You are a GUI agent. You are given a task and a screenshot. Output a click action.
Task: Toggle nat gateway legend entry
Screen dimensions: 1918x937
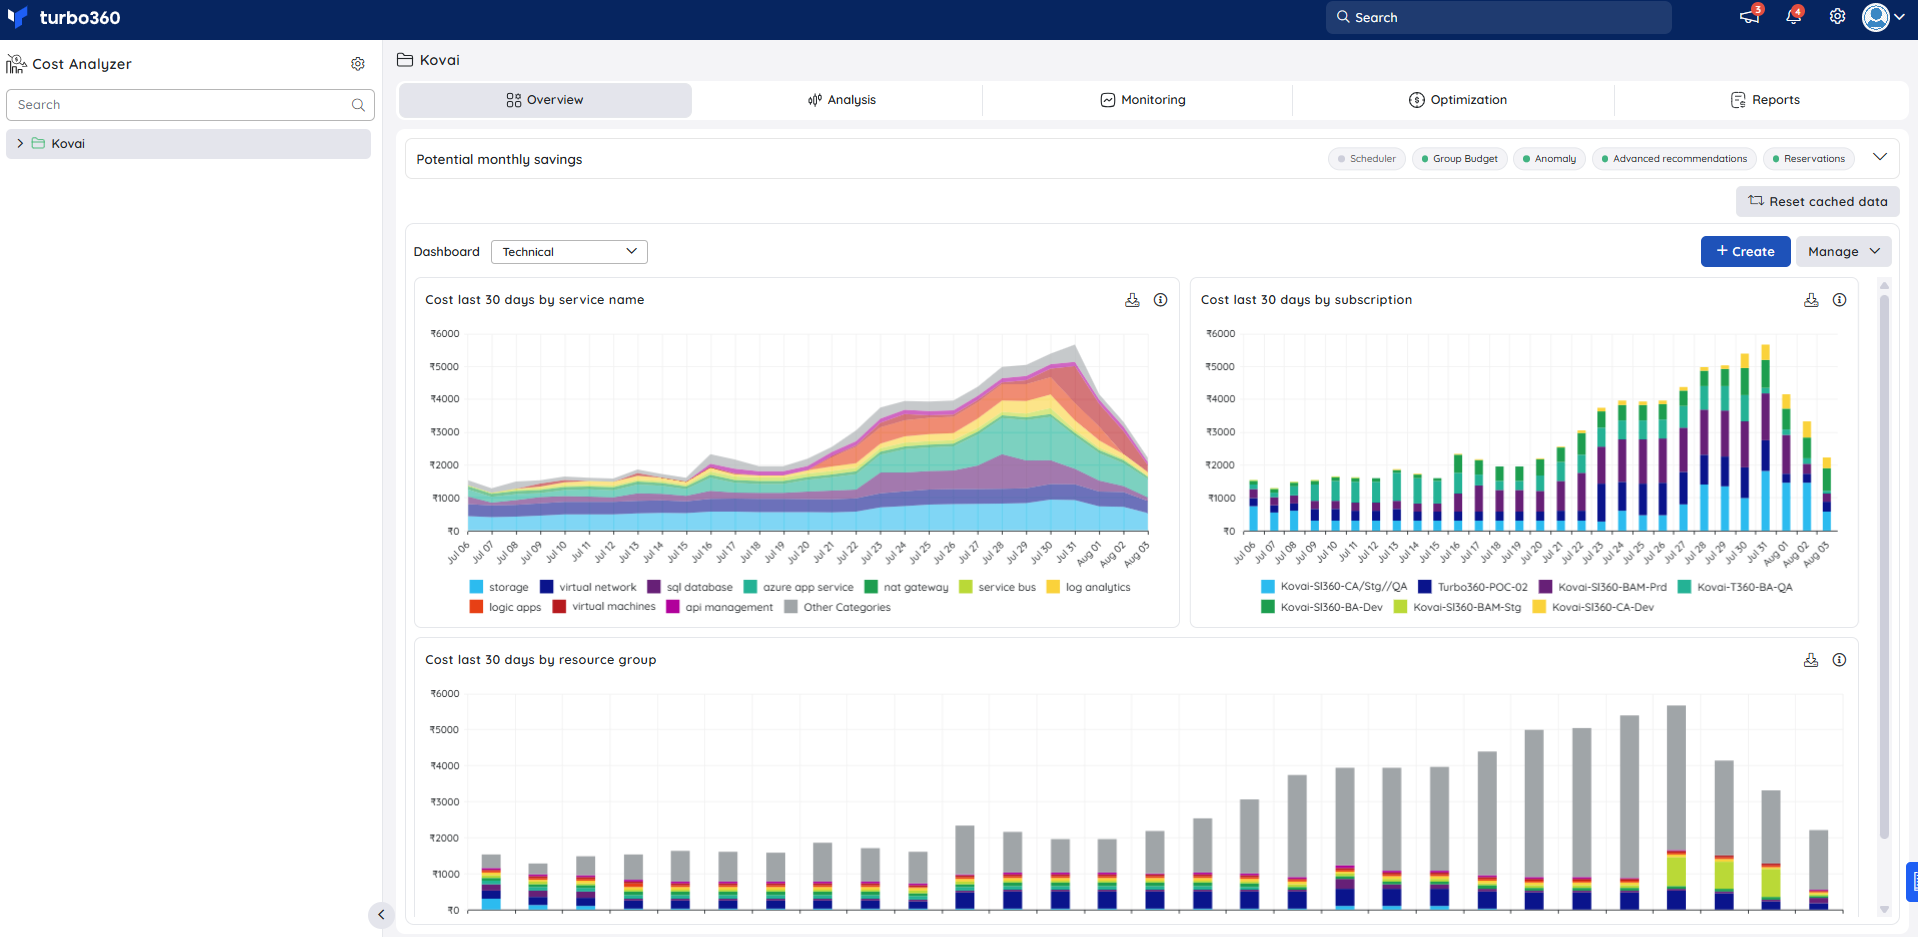[x=906, y=587]
